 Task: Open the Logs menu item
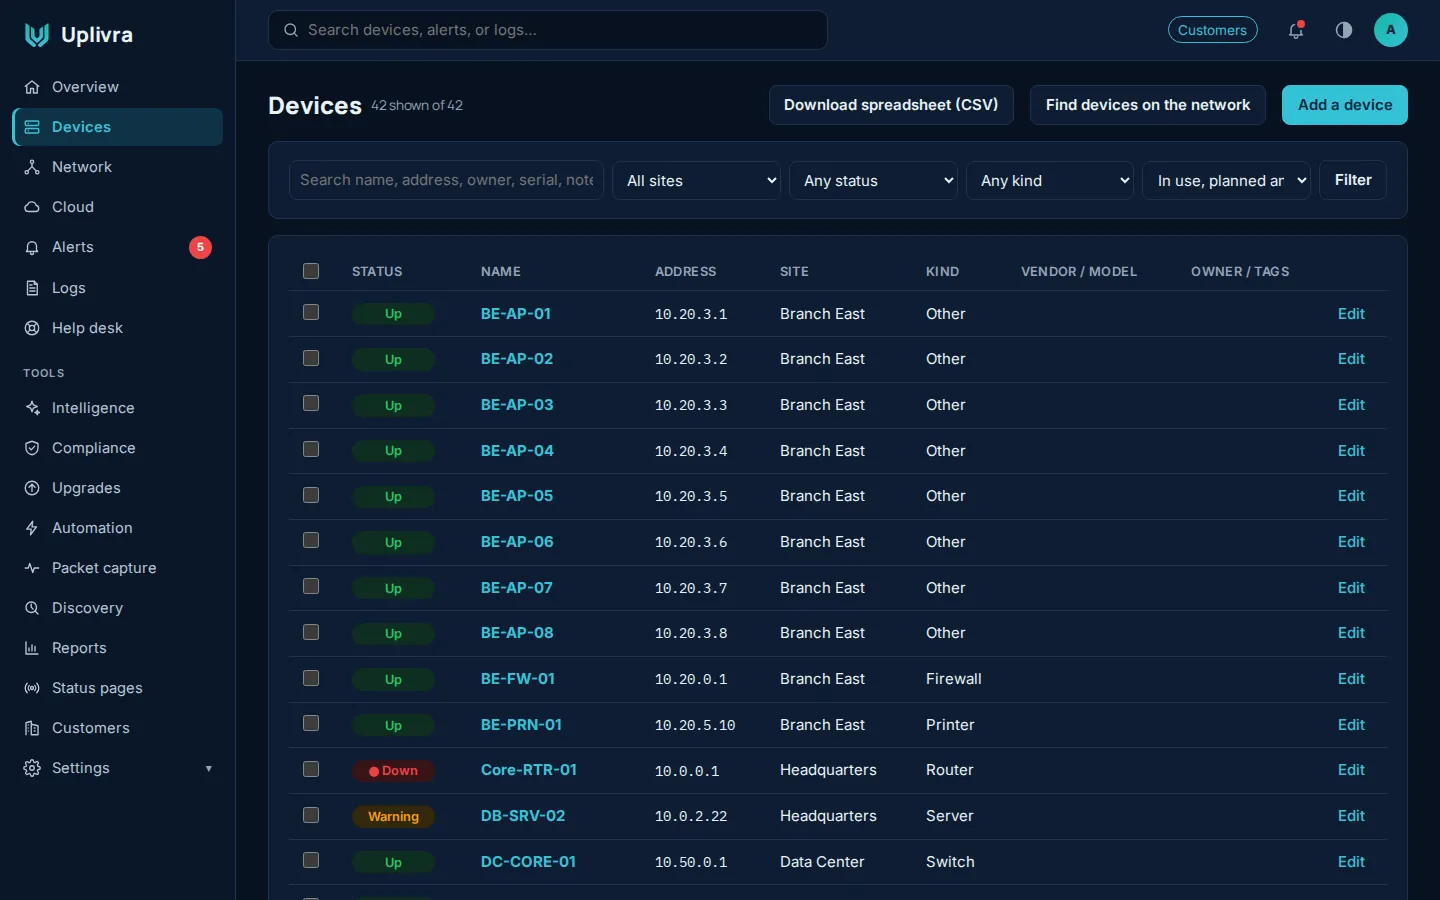(x=117, y=288)
